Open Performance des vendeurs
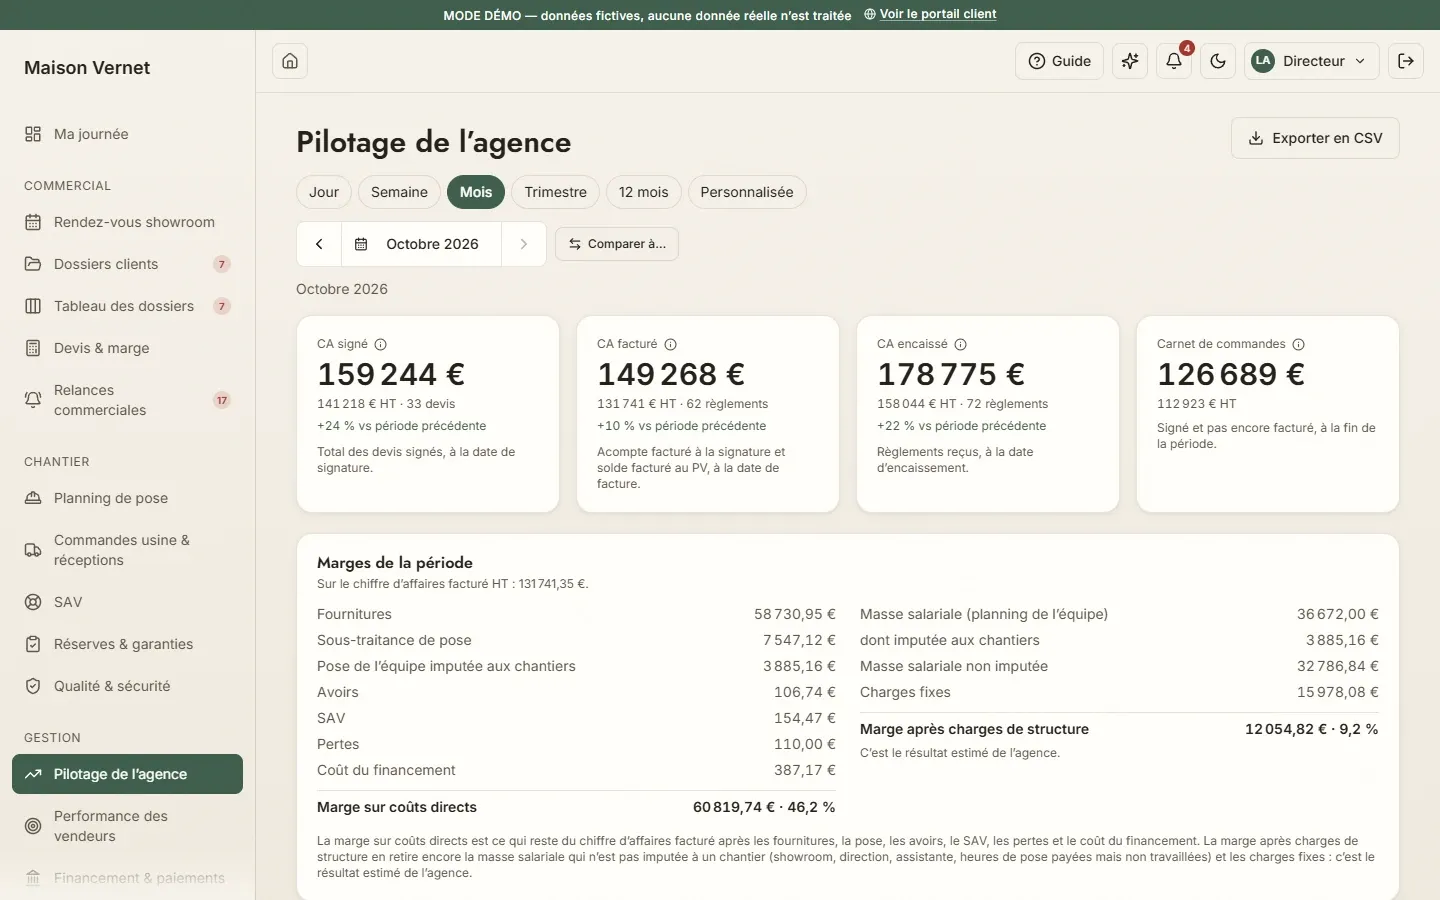1440x900 pixels. [127, 826]
